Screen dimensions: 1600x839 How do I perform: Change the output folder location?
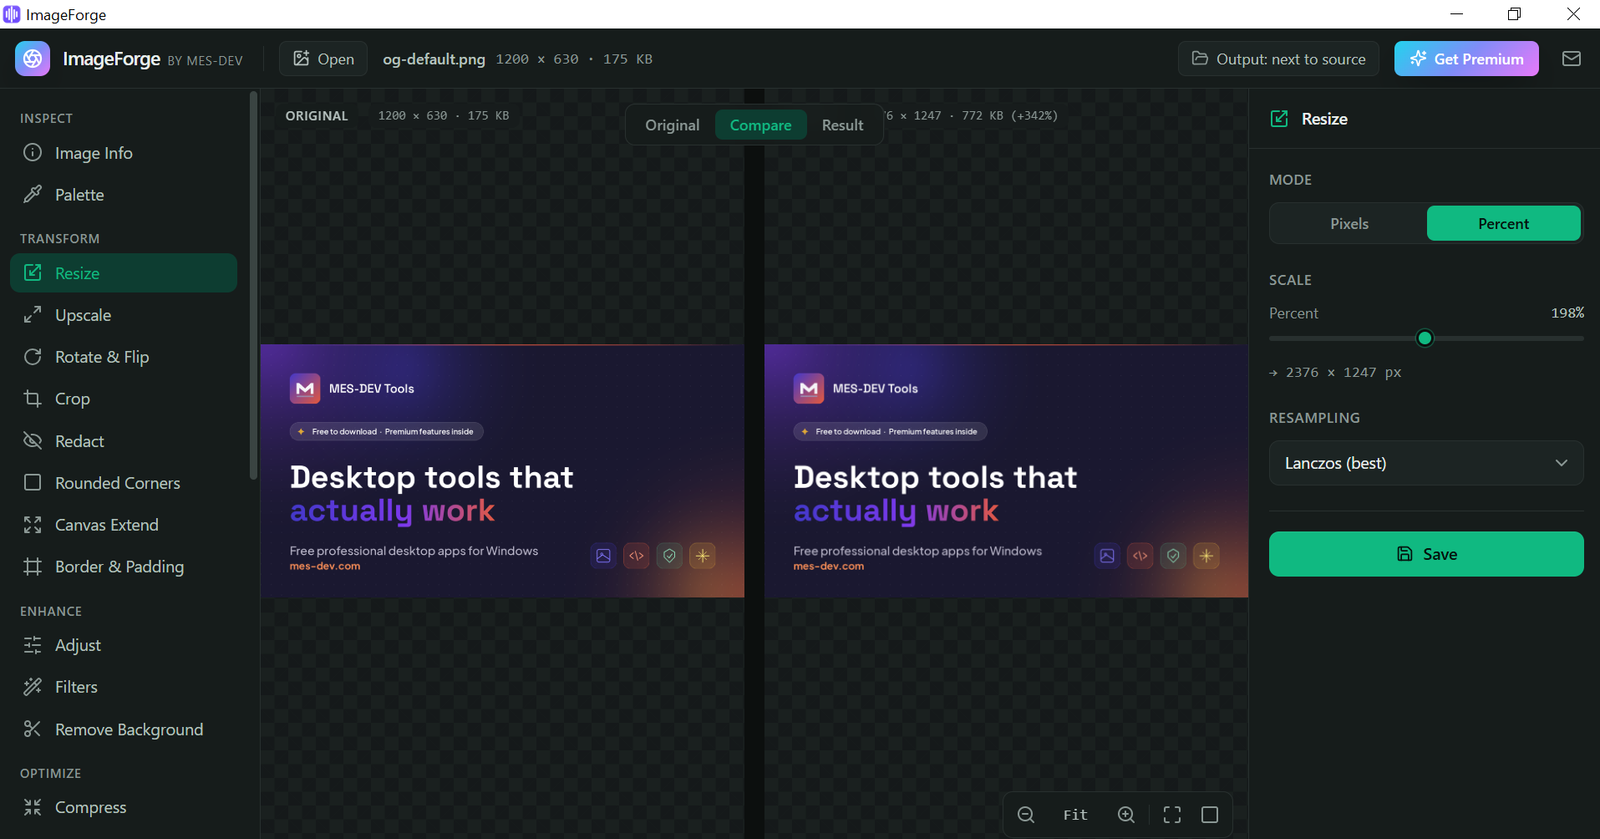(1278, 59)
